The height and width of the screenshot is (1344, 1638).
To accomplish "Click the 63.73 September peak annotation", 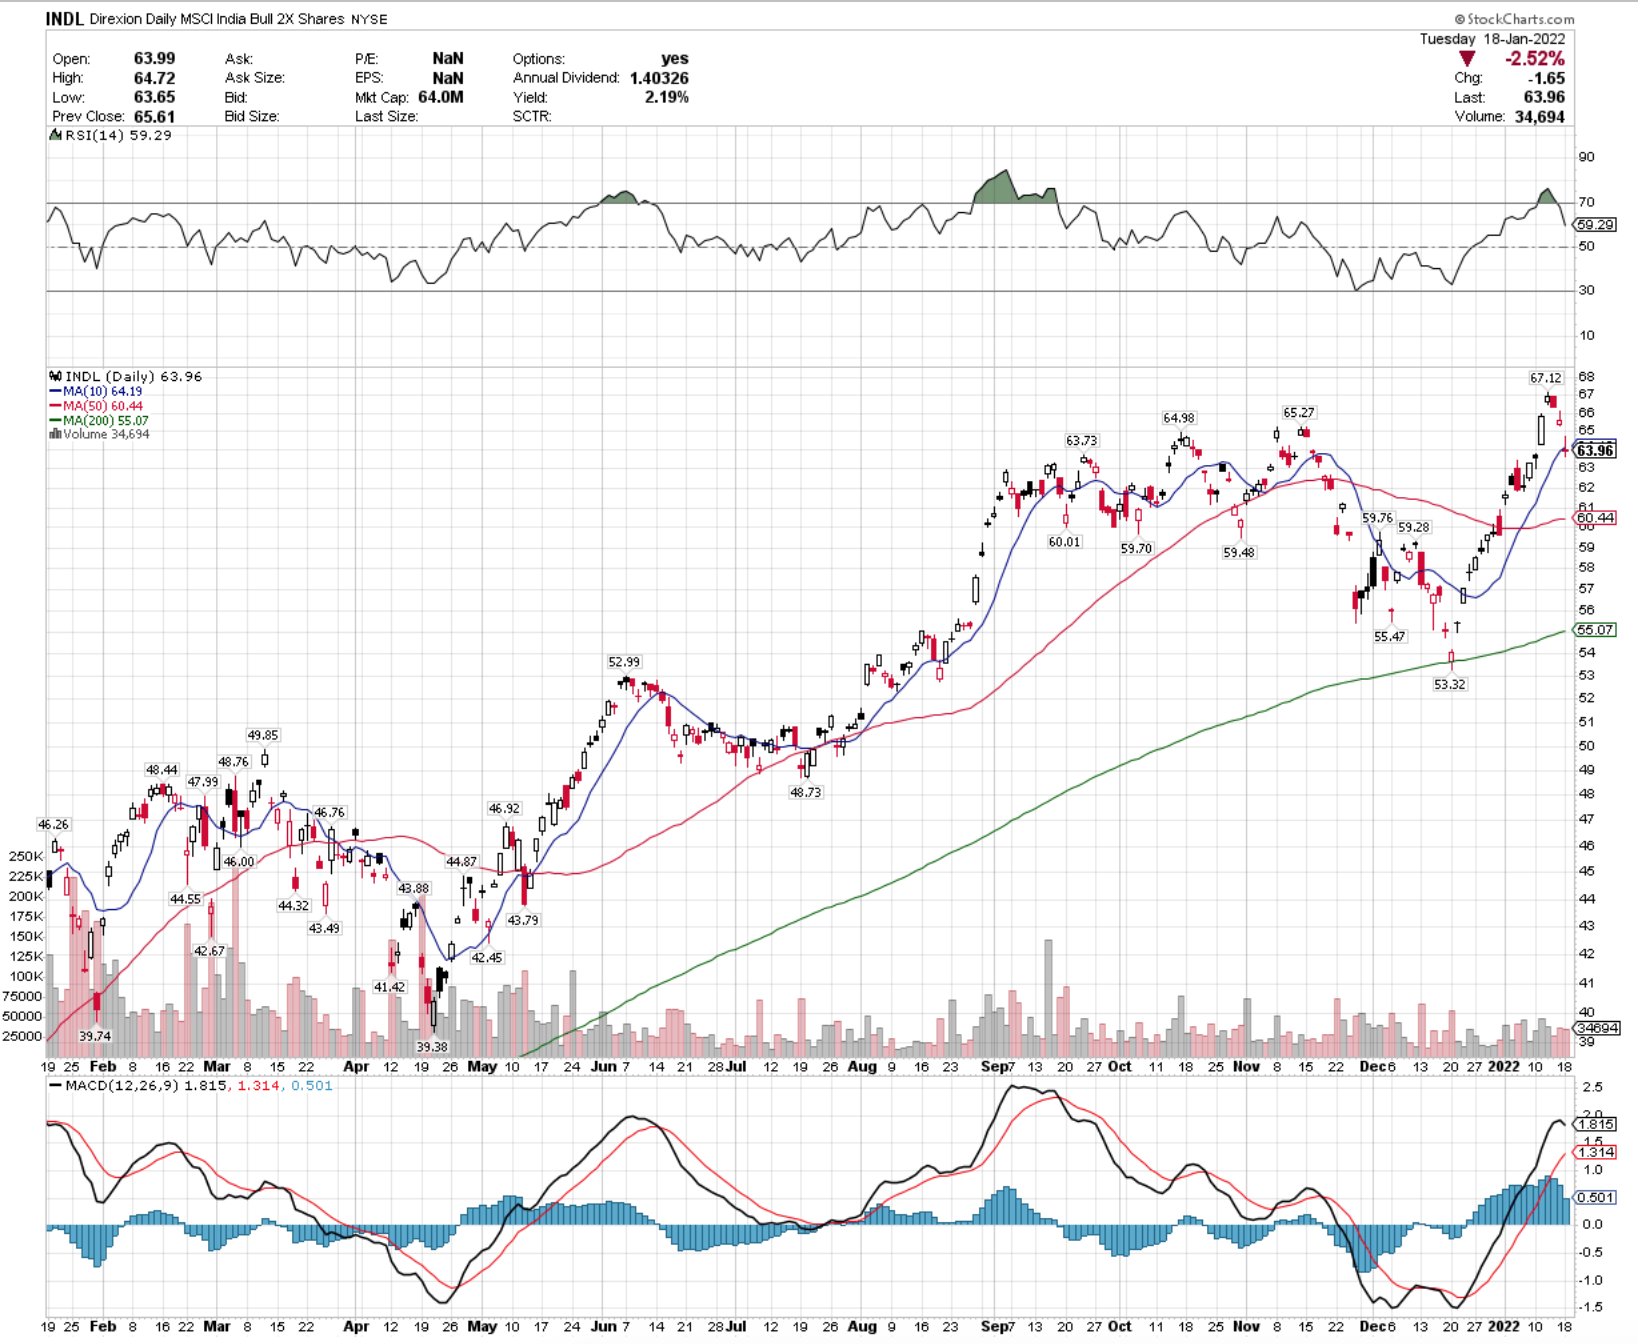I will pyautogui.click(x=1081, y=440).
